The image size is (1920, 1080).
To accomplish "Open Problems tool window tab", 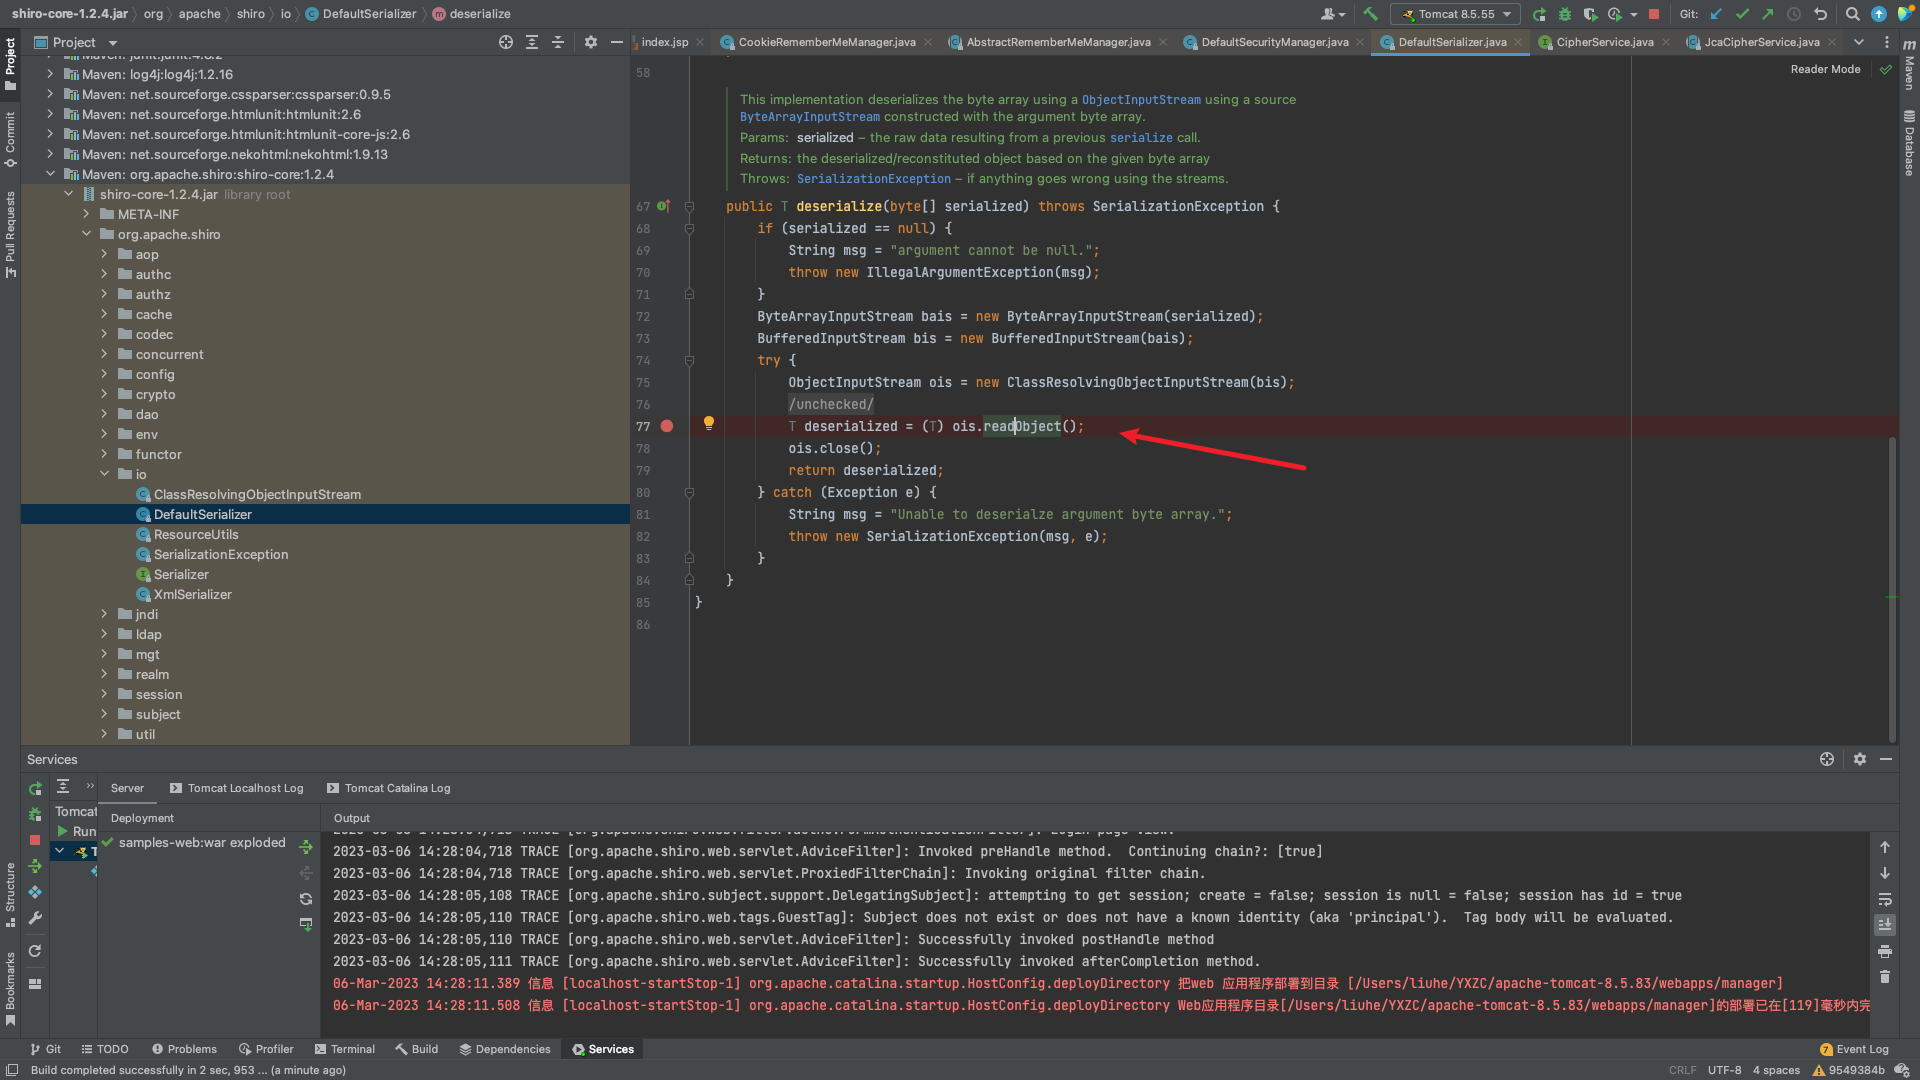I will (184, 1049).
